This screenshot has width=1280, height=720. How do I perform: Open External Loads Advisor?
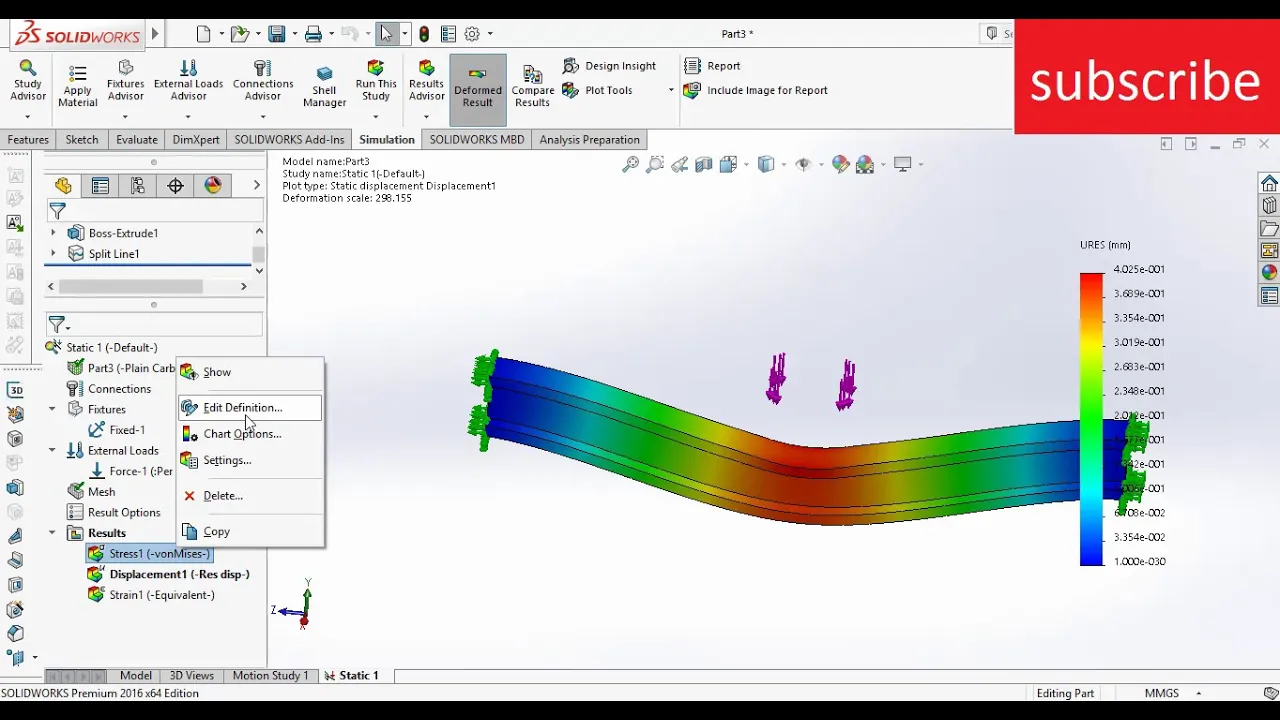[x=188, y=80]
